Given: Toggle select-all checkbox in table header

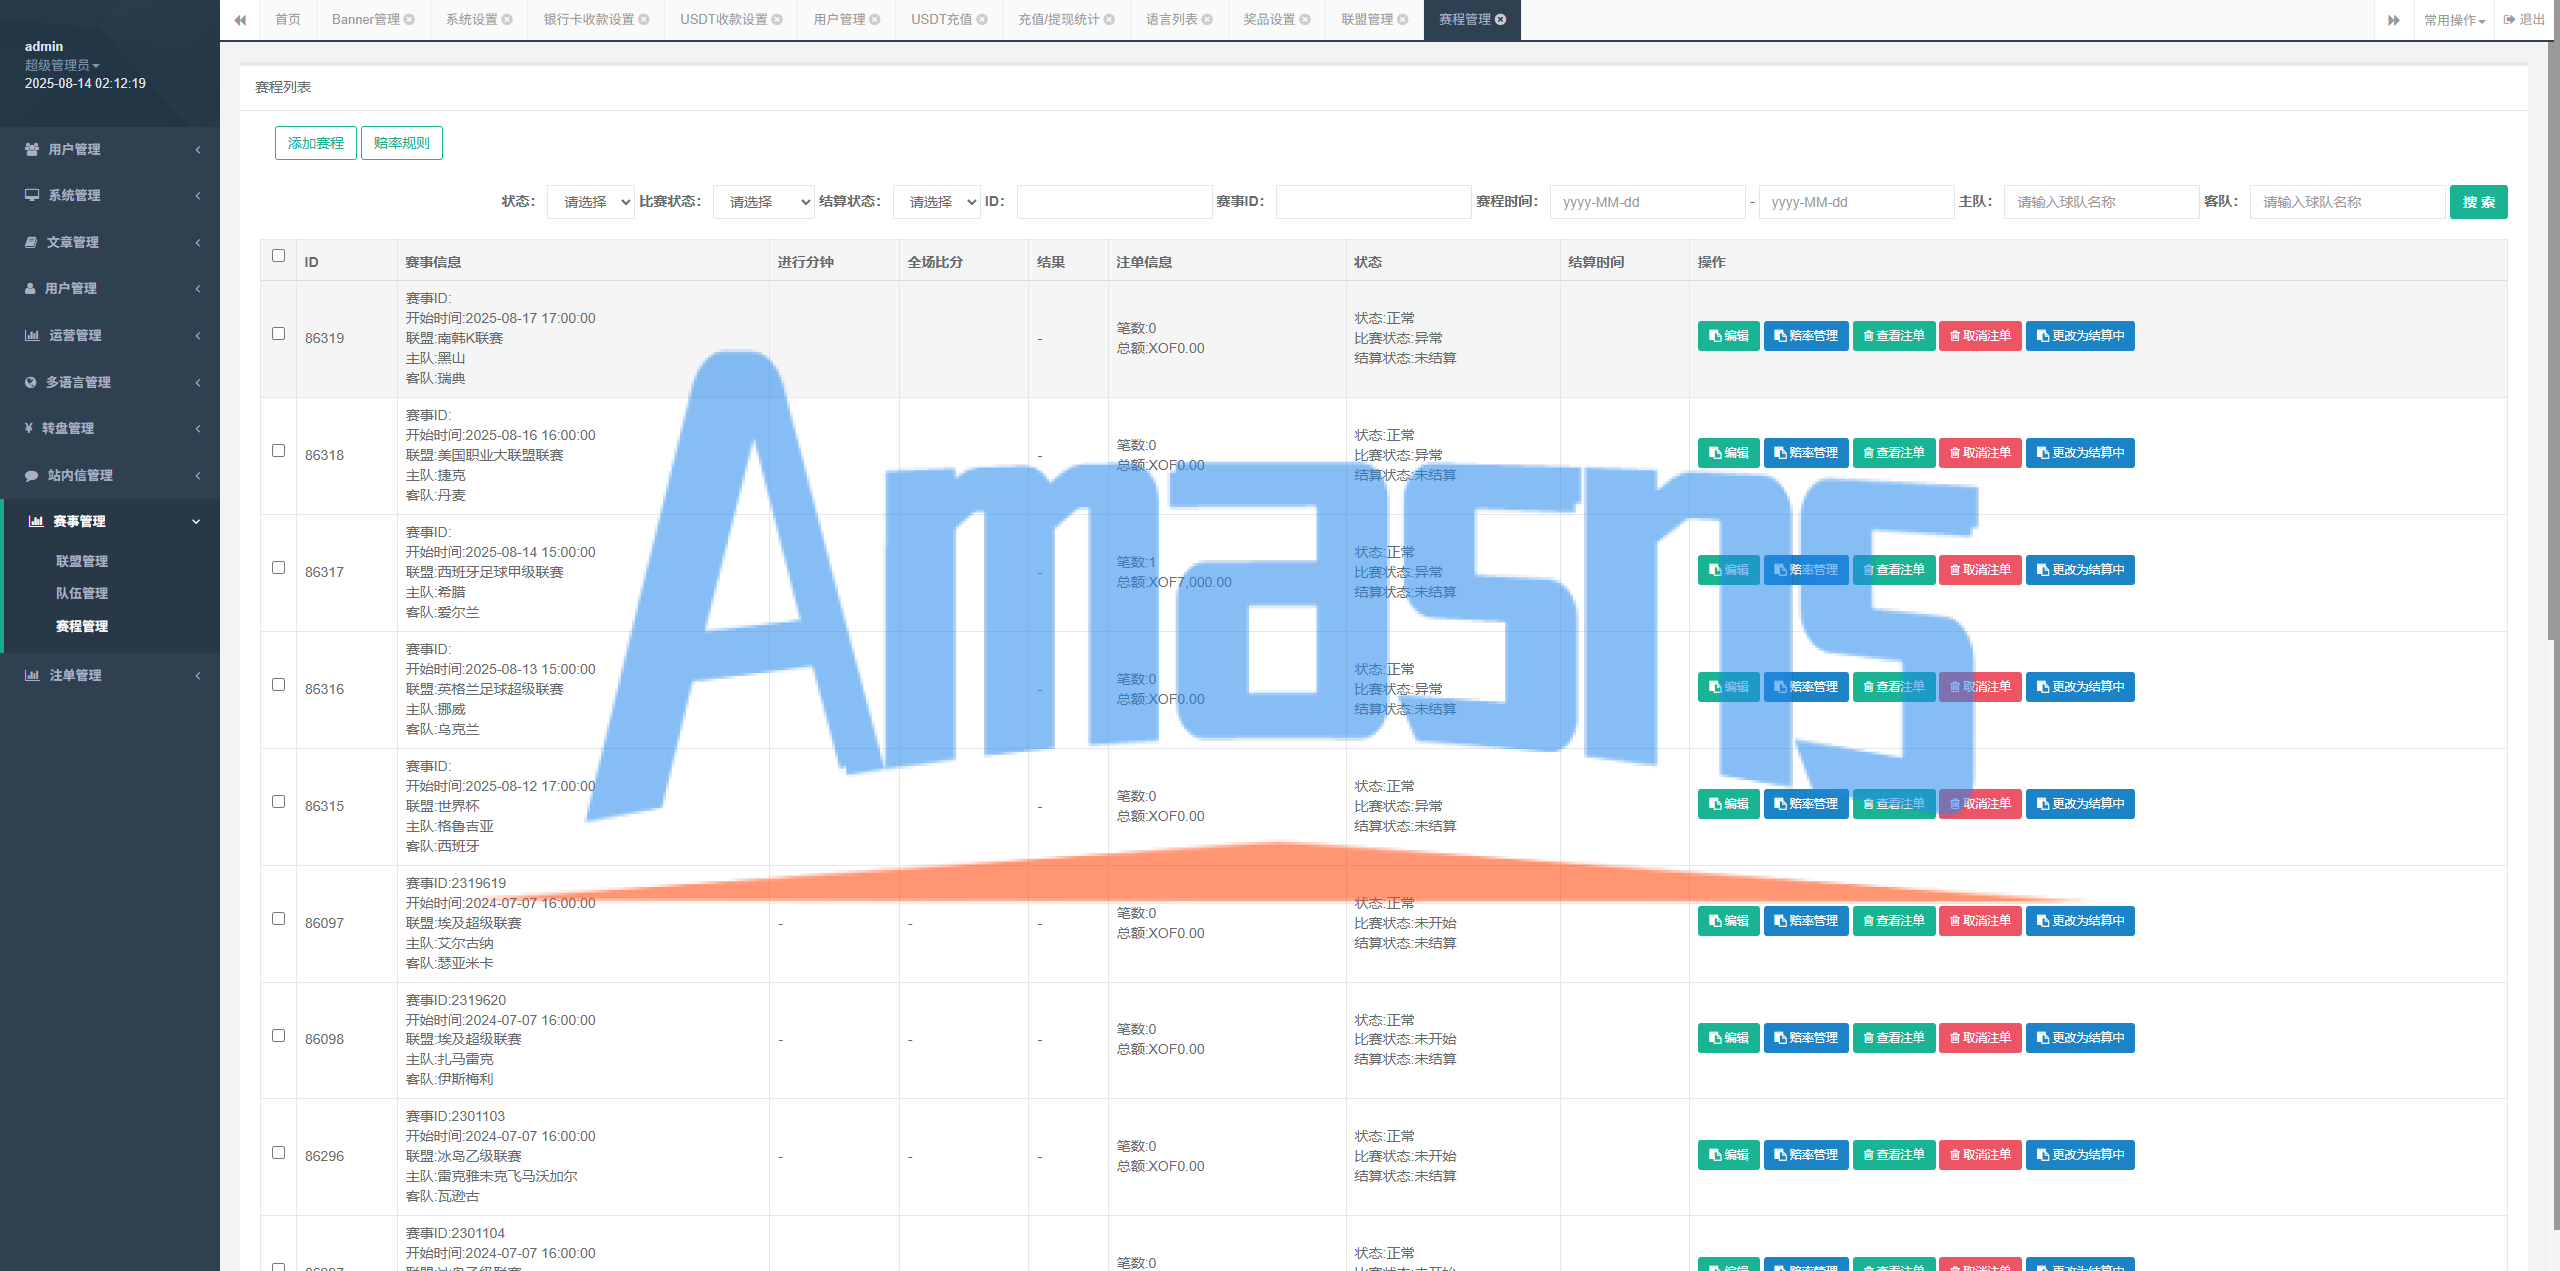Looking at the screenshot, I should [x=279, y=256].
